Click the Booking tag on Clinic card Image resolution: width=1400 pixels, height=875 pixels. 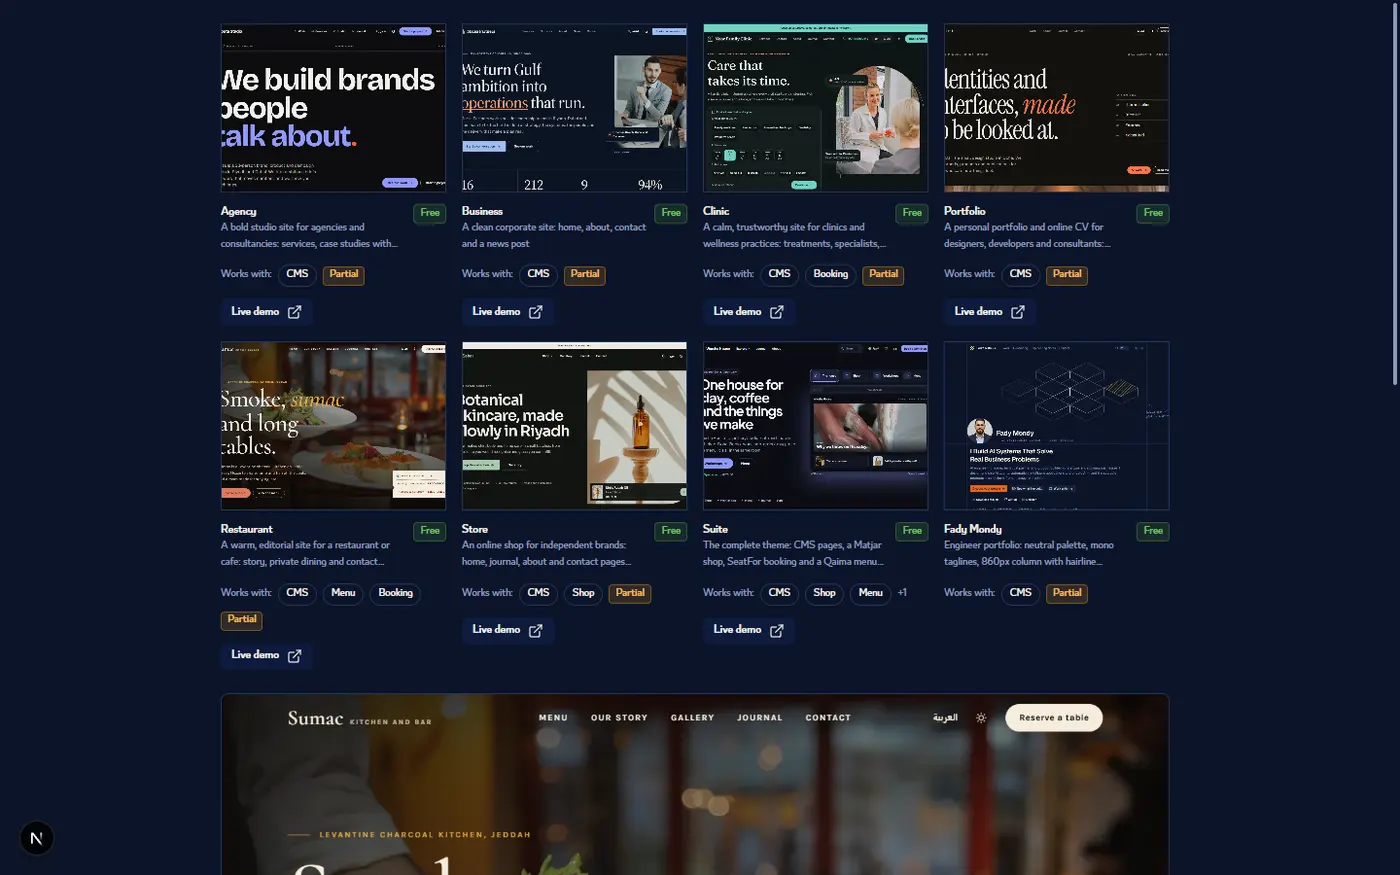[830, 275]
